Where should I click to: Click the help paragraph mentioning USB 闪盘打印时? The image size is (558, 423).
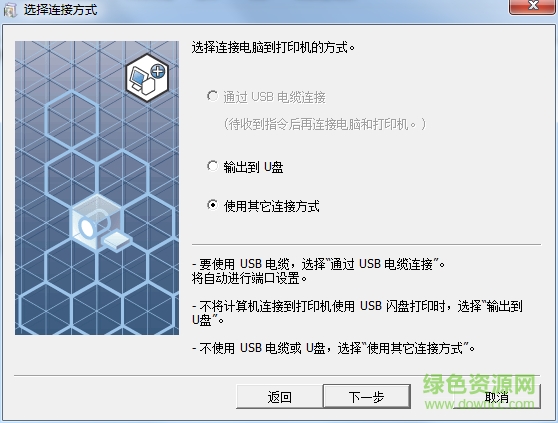coord(357,313)
